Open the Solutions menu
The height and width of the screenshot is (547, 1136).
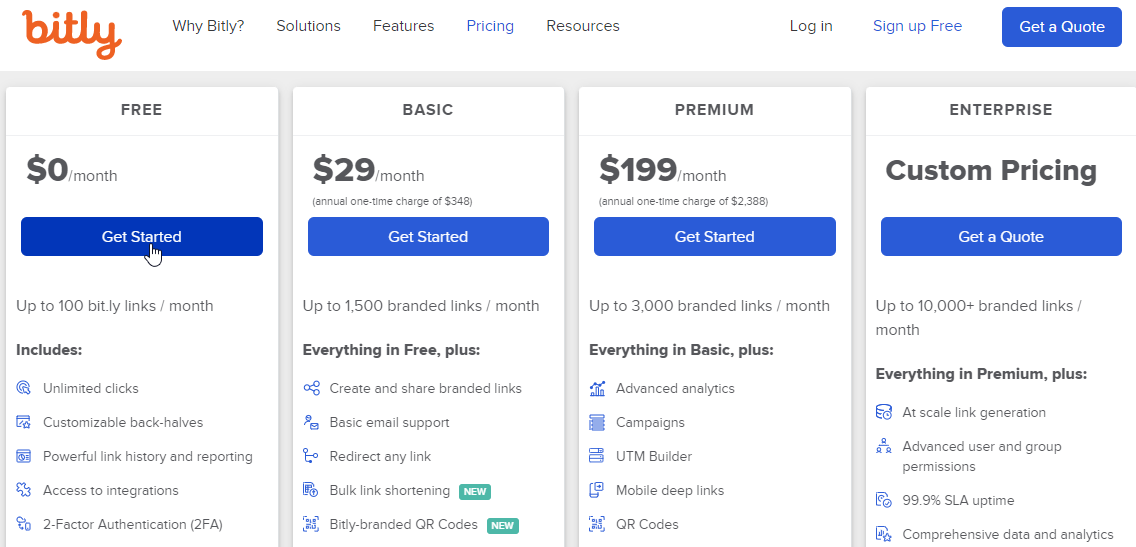[x=309, y=26]
